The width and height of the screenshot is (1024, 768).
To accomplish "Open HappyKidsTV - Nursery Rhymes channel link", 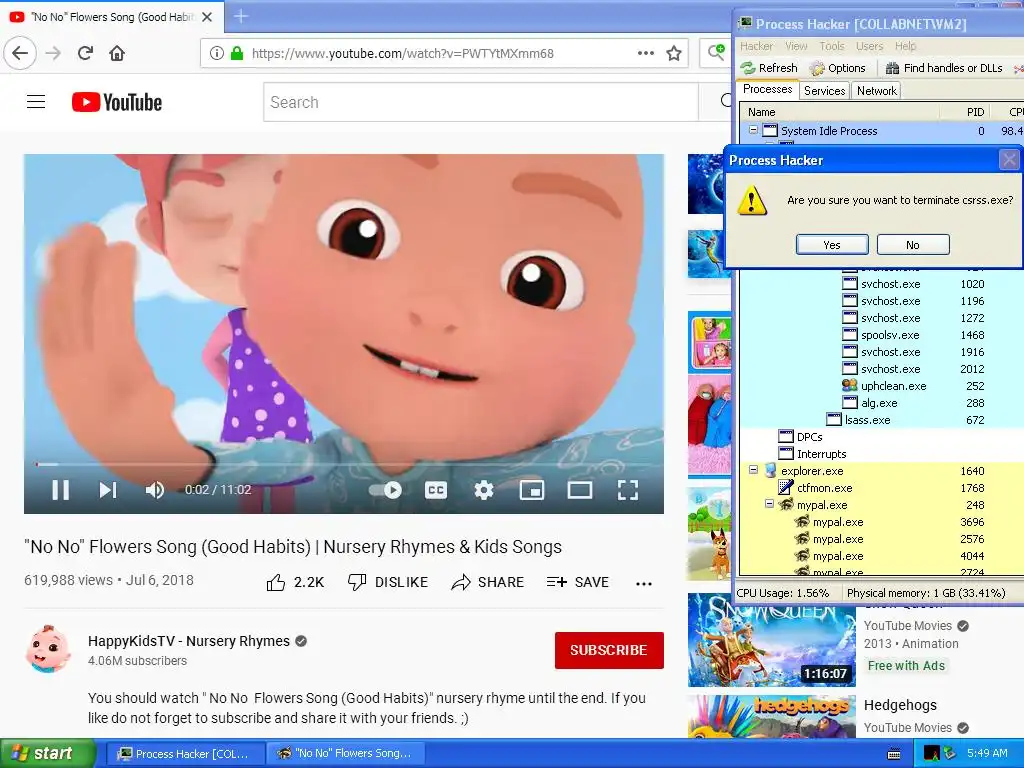I will pos(189,641).
